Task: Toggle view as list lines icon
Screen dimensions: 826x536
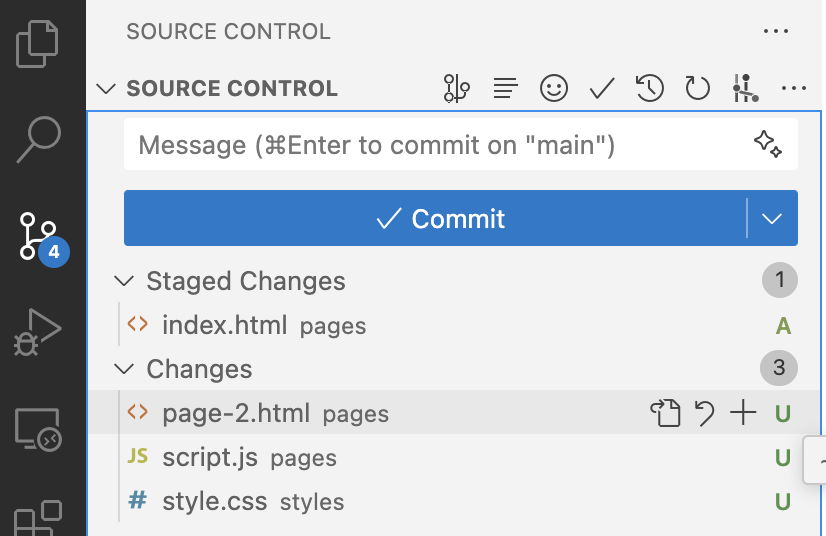Action: pos(505,88)
